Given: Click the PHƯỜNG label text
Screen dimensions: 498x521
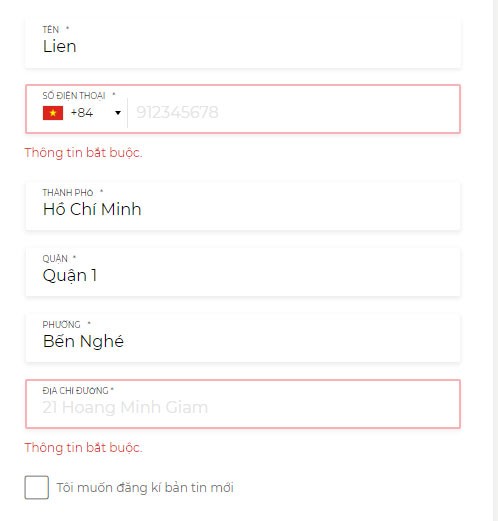Looking at the screenshot, I should pyautogui.click(x=61, y=324).
